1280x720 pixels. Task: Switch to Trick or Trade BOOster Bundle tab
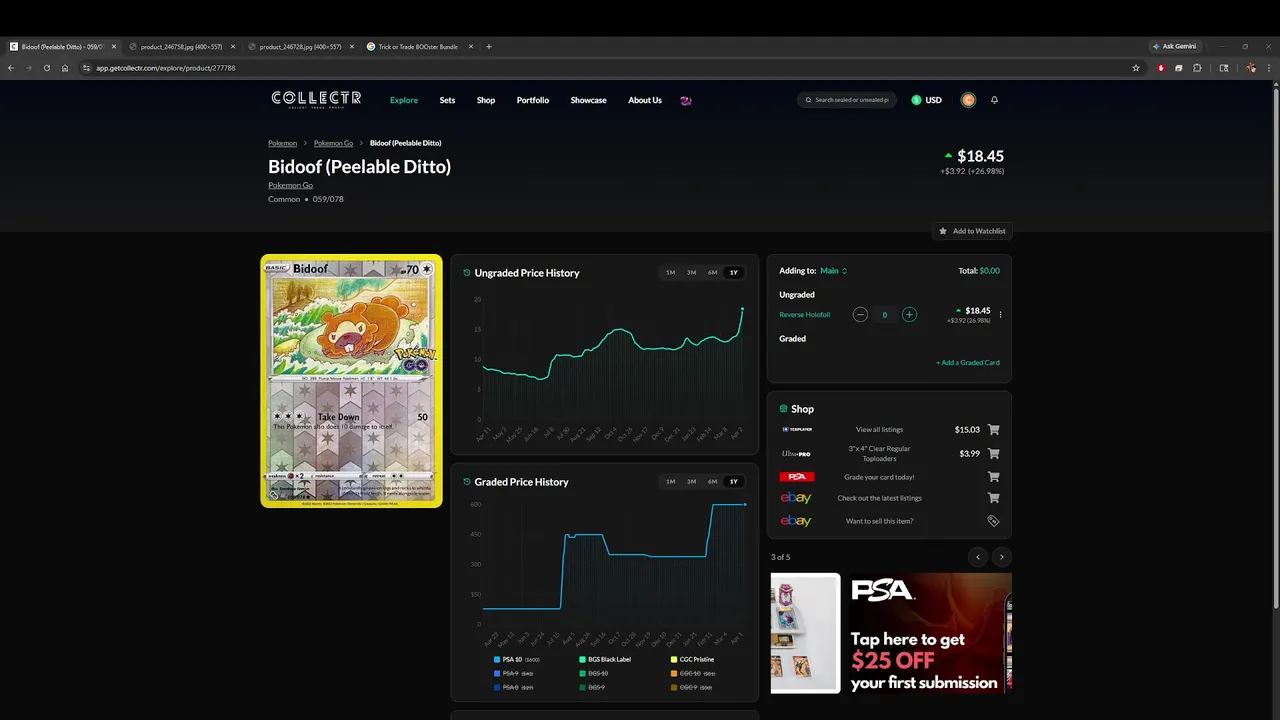417,46
